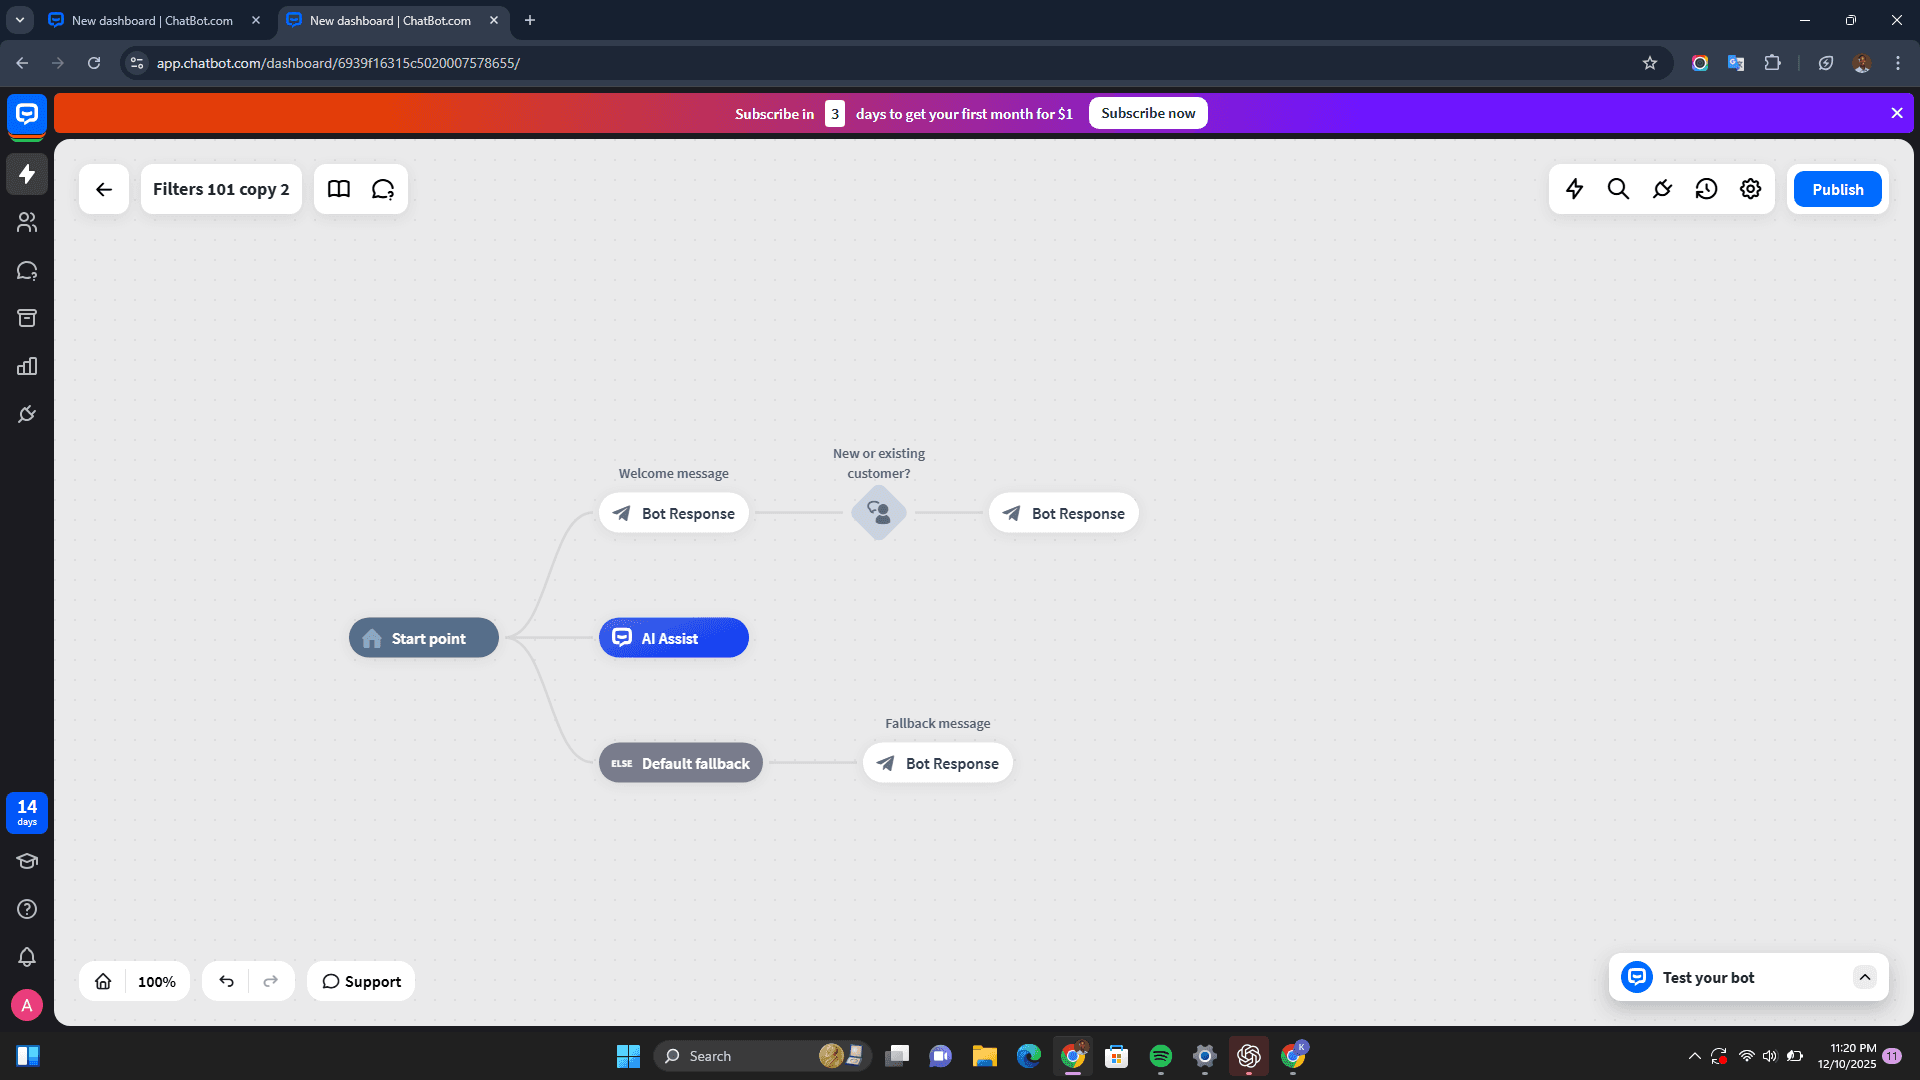Click the Publish button
1920x1080 pixels.
1837,189
